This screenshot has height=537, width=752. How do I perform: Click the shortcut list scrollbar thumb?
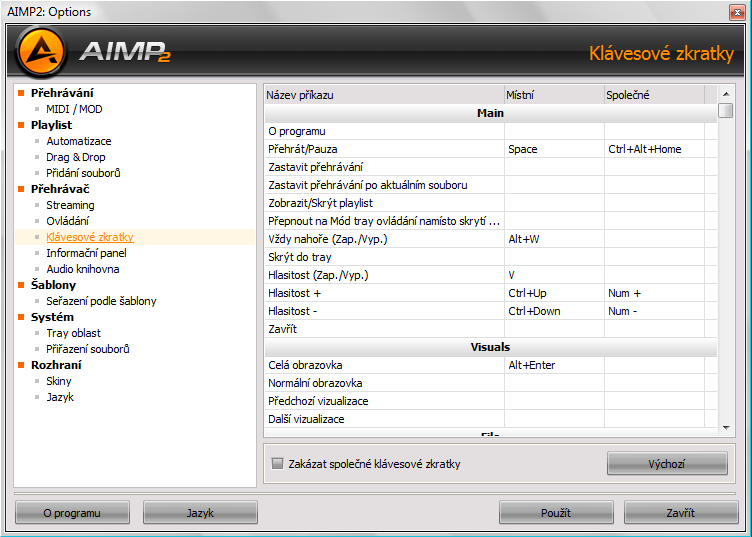[726, 110]
